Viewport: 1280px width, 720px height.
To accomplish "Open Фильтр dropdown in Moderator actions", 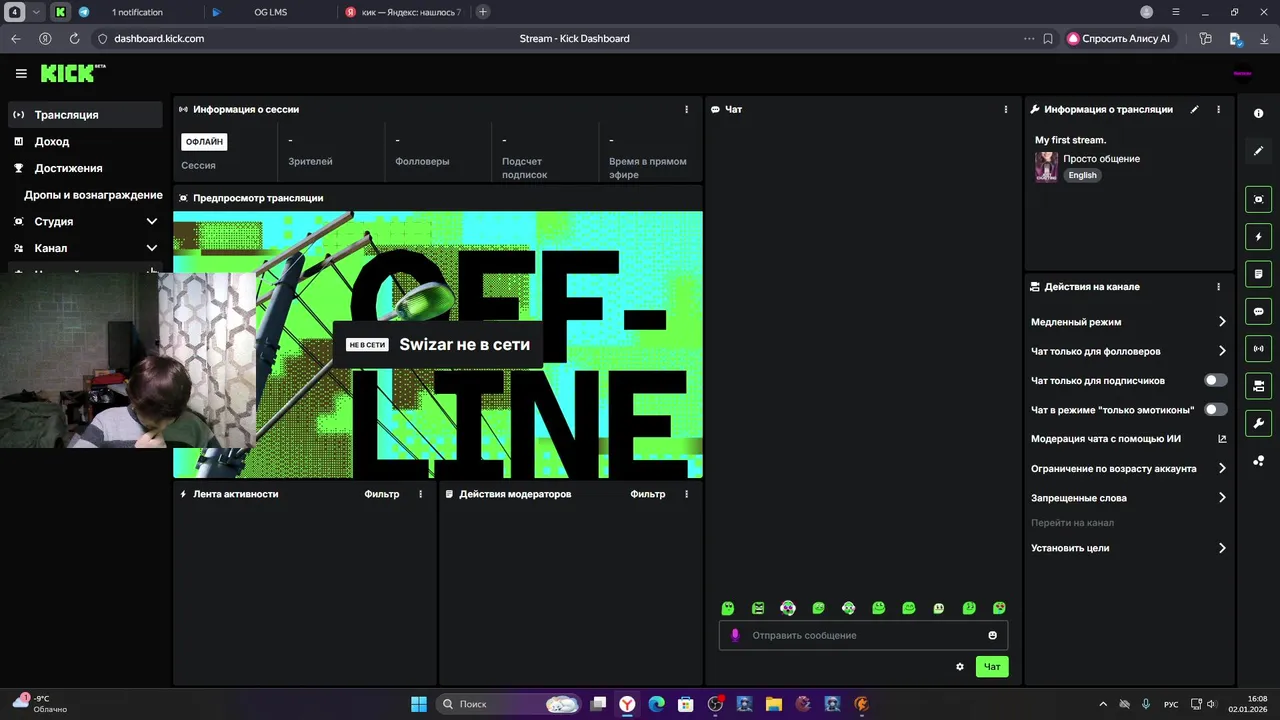I will (x=648, y=494).
